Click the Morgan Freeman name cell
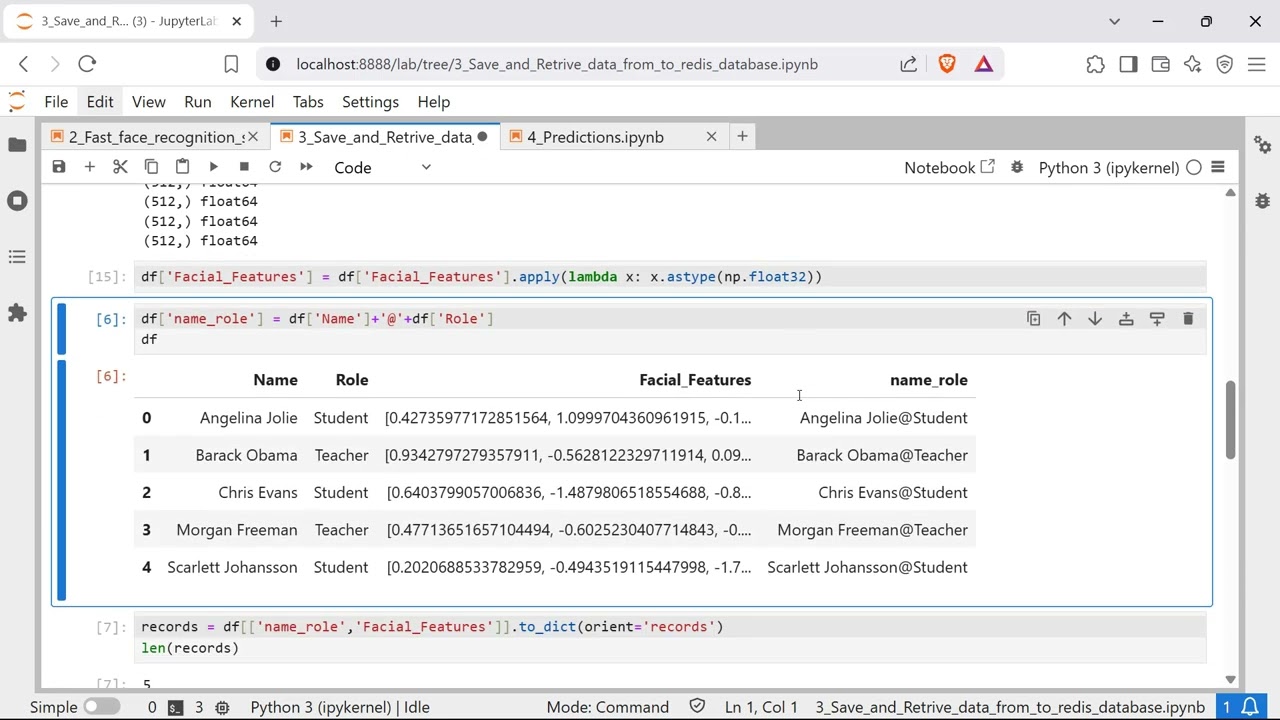Viewport: 1280px width, 720px height. click(x=237, y=530)
